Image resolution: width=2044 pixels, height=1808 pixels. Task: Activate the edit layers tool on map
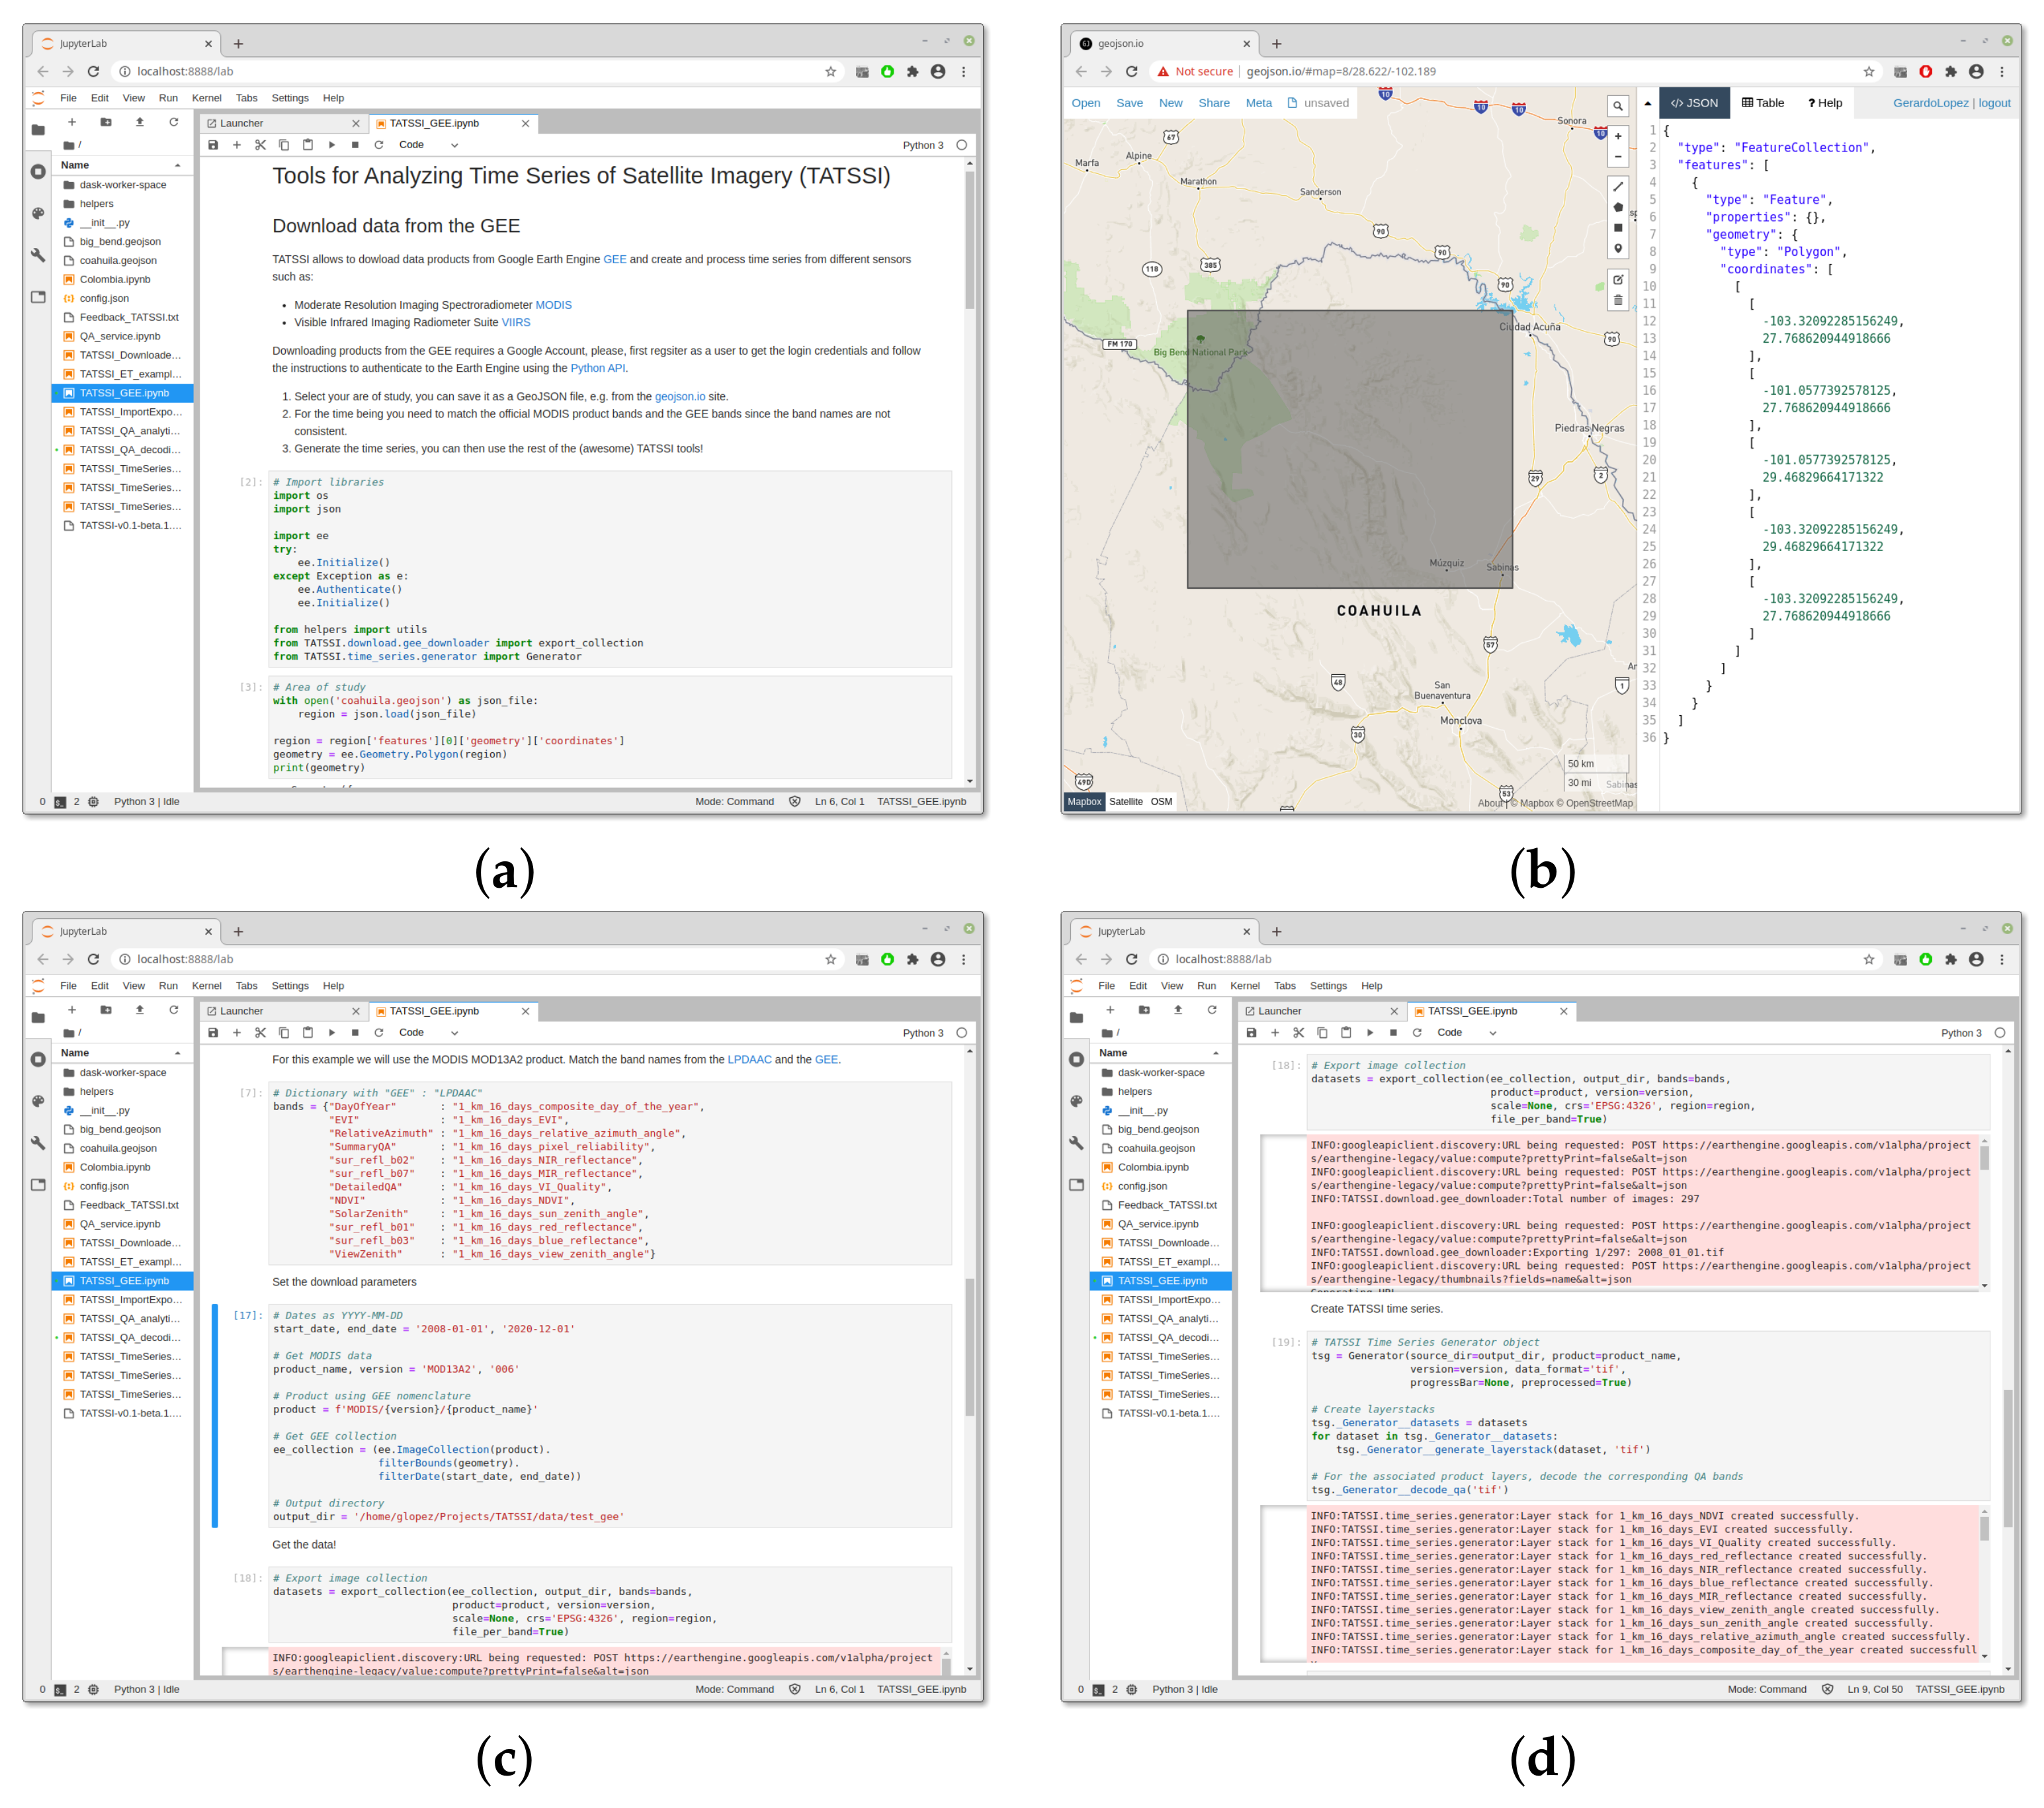pos(1617,280)
